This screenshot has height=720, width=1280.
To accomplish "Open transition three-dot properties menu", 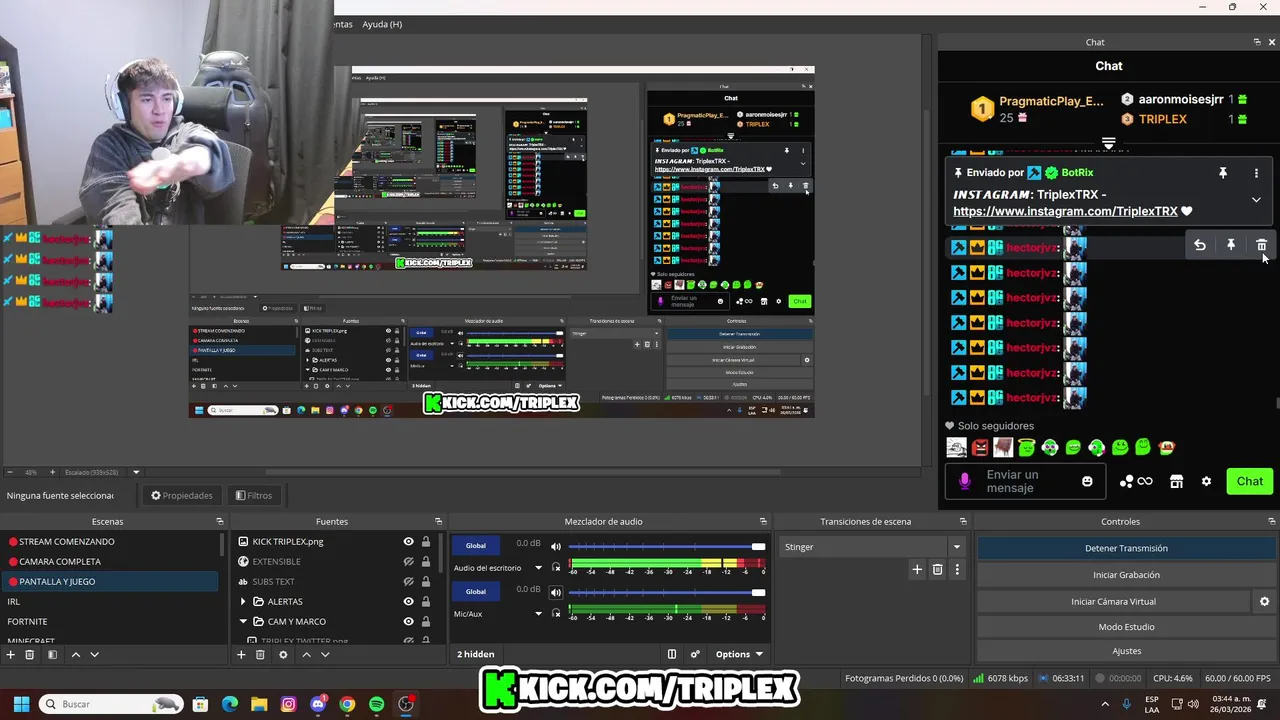I will [957, 569].
